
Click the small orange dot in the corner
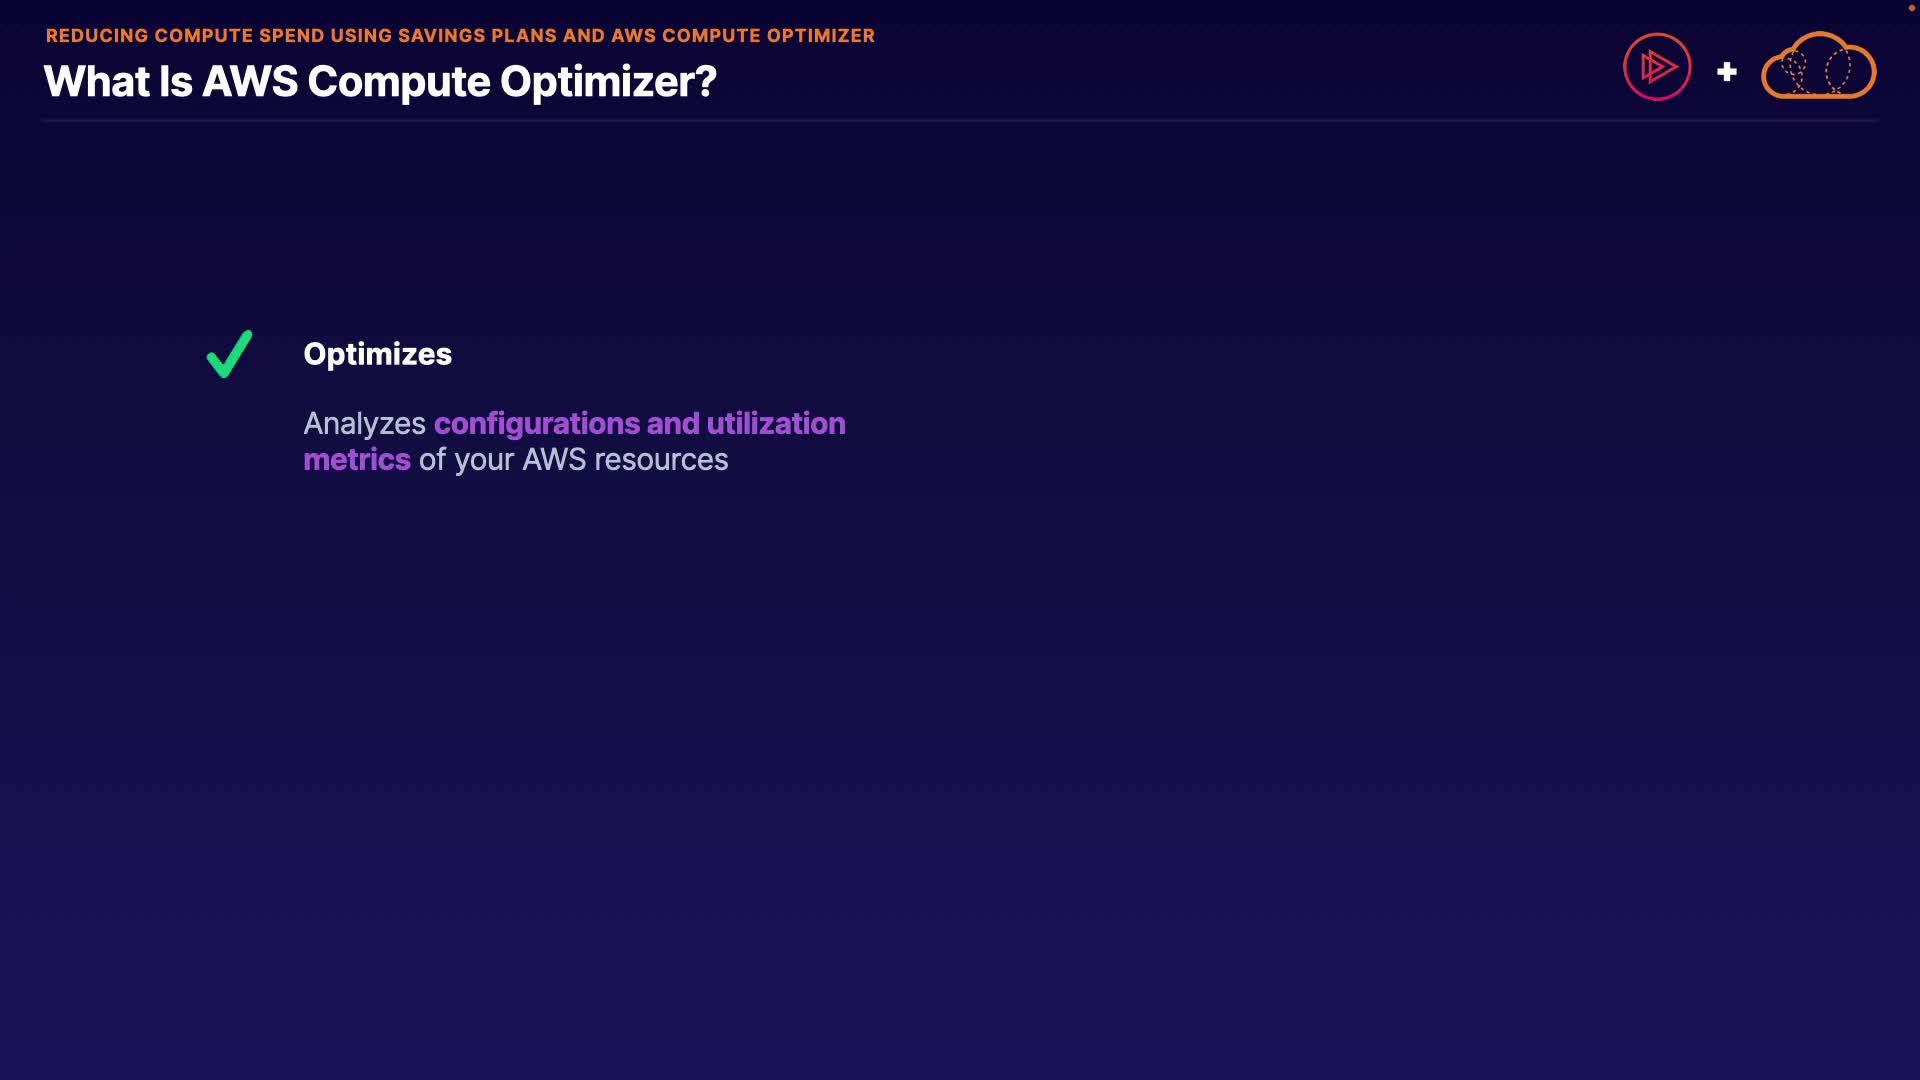(x=1911, y=8)
